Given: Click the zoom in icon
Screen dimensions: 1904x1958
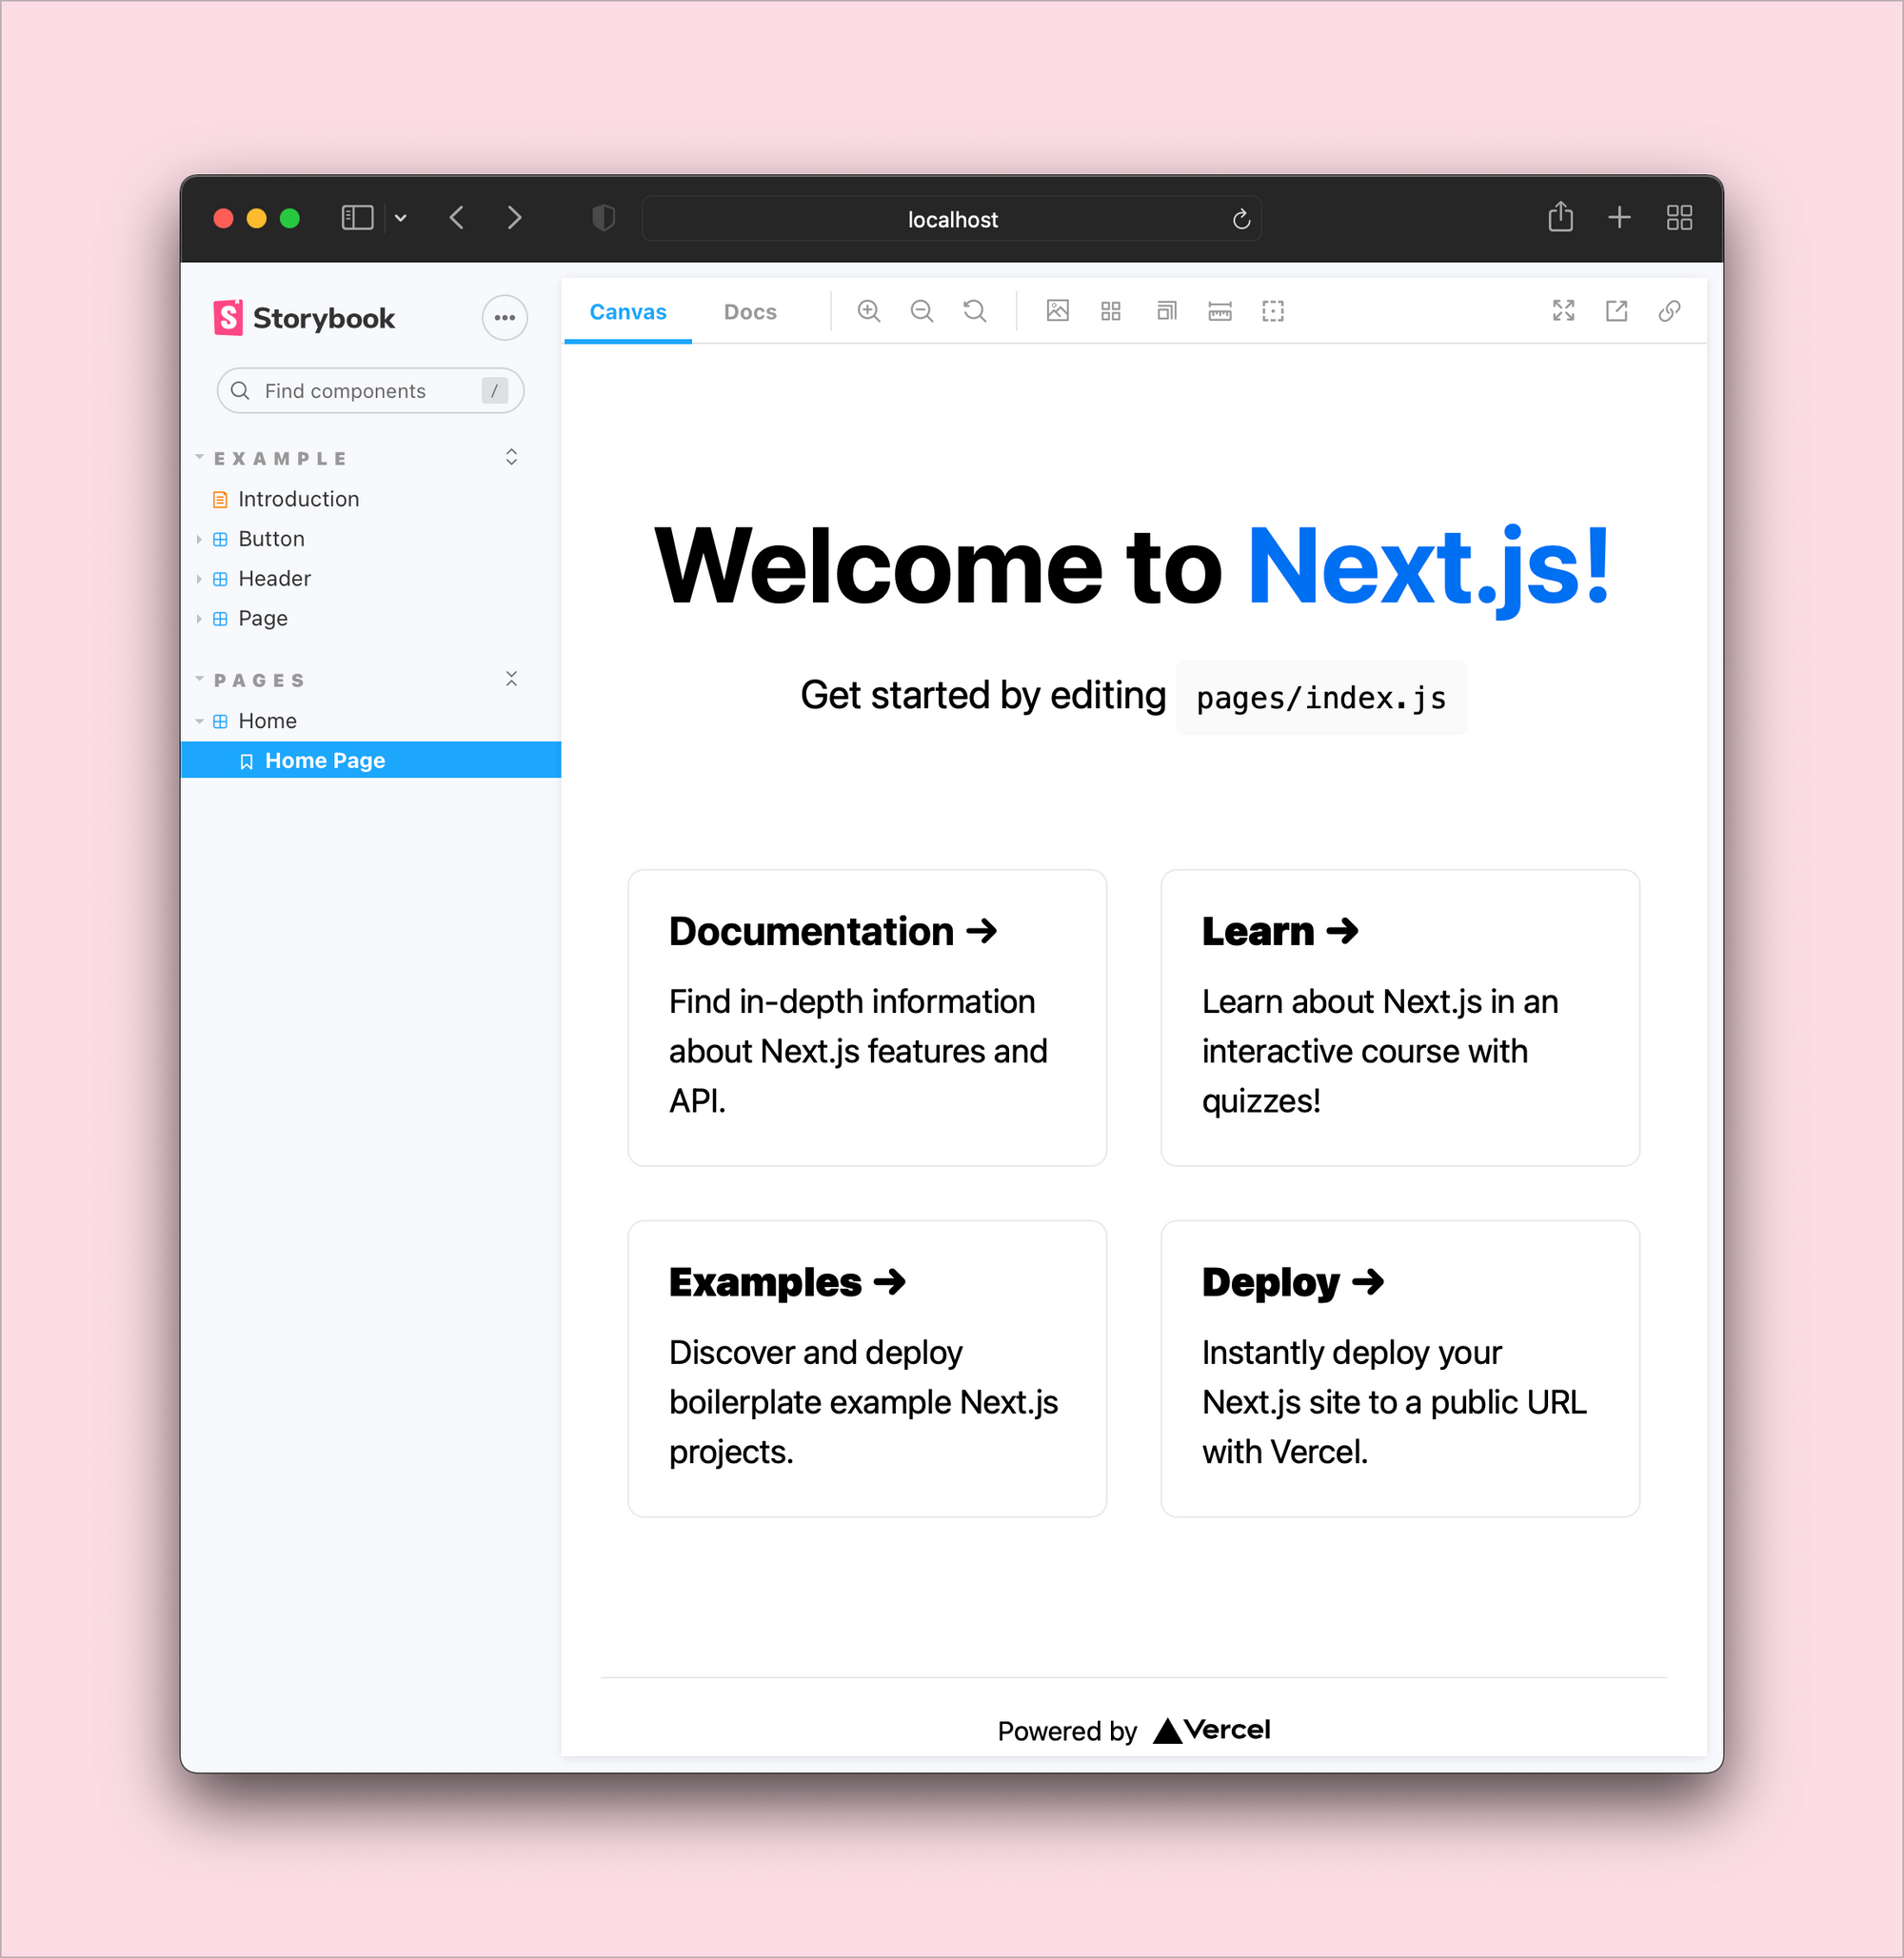Looking at the screenshot, I should click(x=868, y=311).
